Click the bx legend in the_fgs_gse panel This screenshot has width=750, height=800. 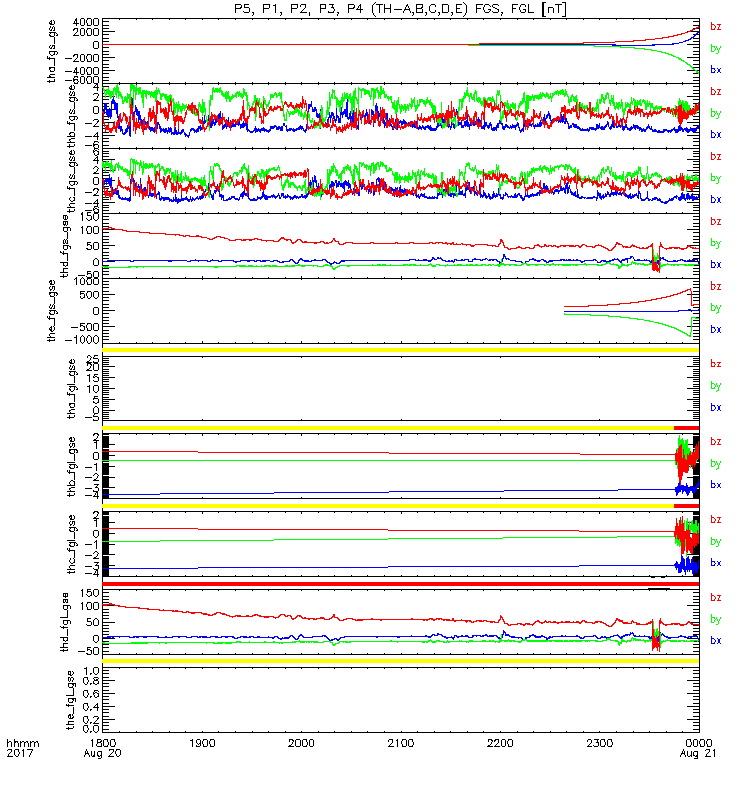point(716,330)
